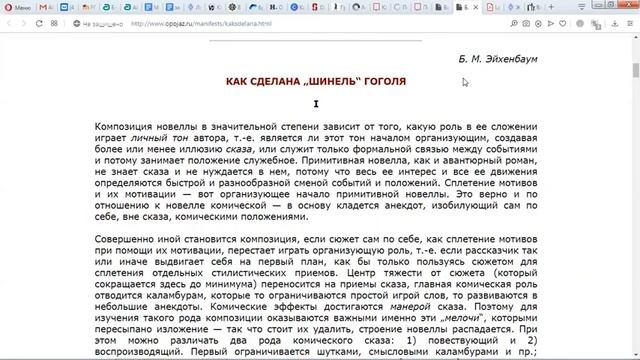640x360 pixels.
Task: Go back to previous page
Action: [x=9, y=24]
